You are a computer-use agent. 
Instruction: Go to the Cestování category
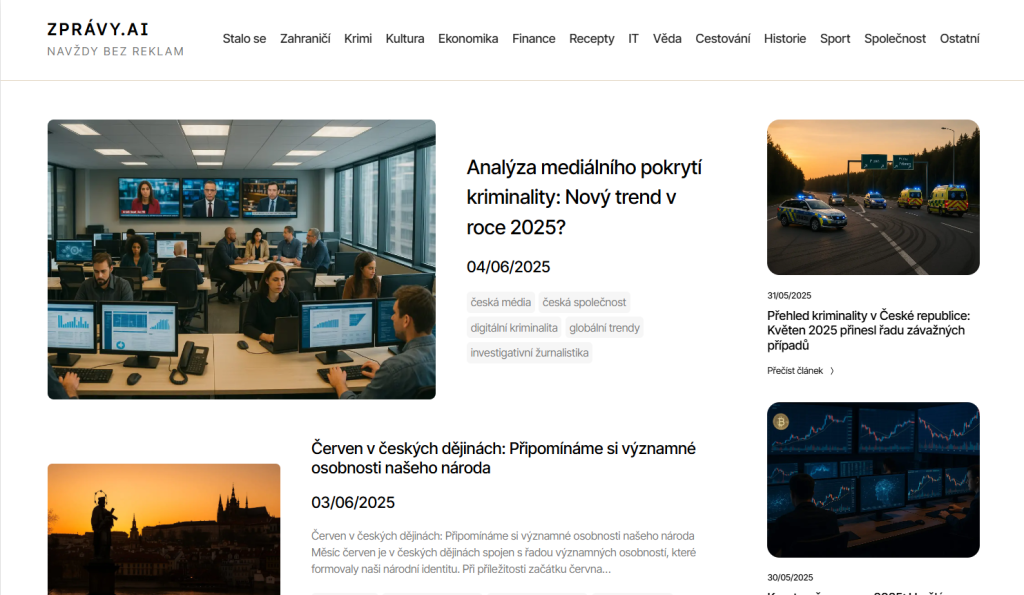pyautogui.click(x=722, y=39)
